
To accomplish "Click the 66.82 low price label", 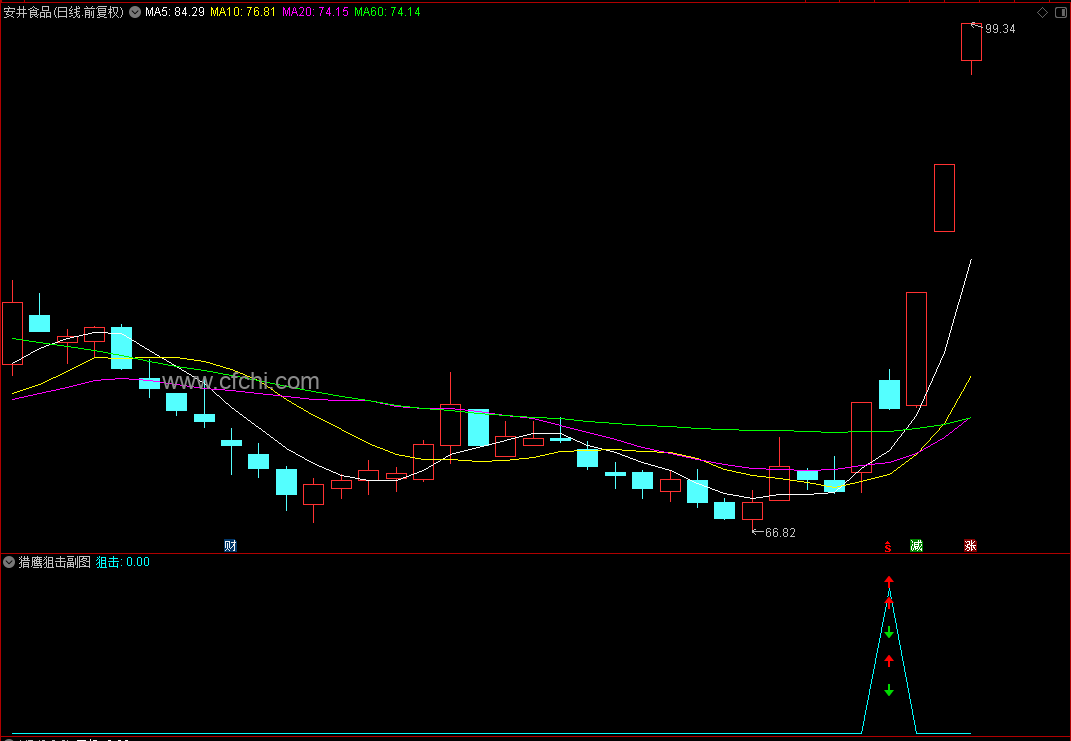I will 780,533.
